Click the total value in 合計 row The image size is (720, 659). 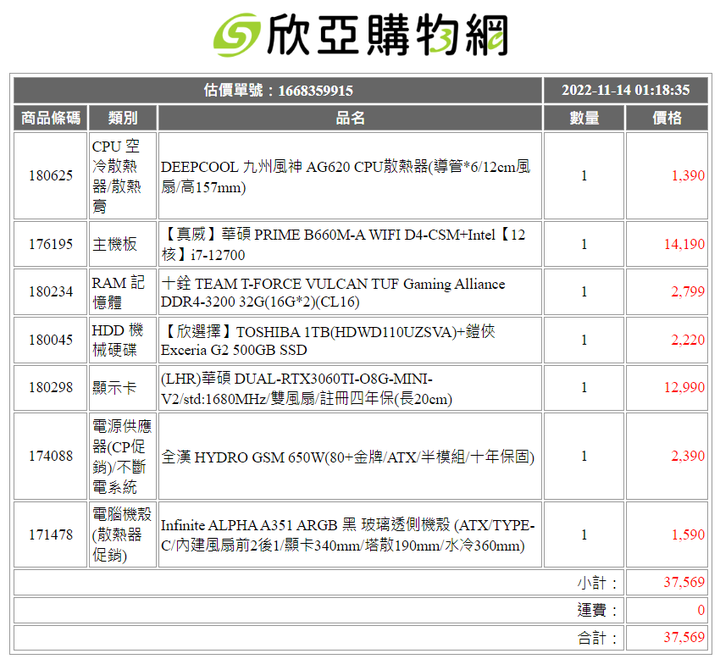684,637
